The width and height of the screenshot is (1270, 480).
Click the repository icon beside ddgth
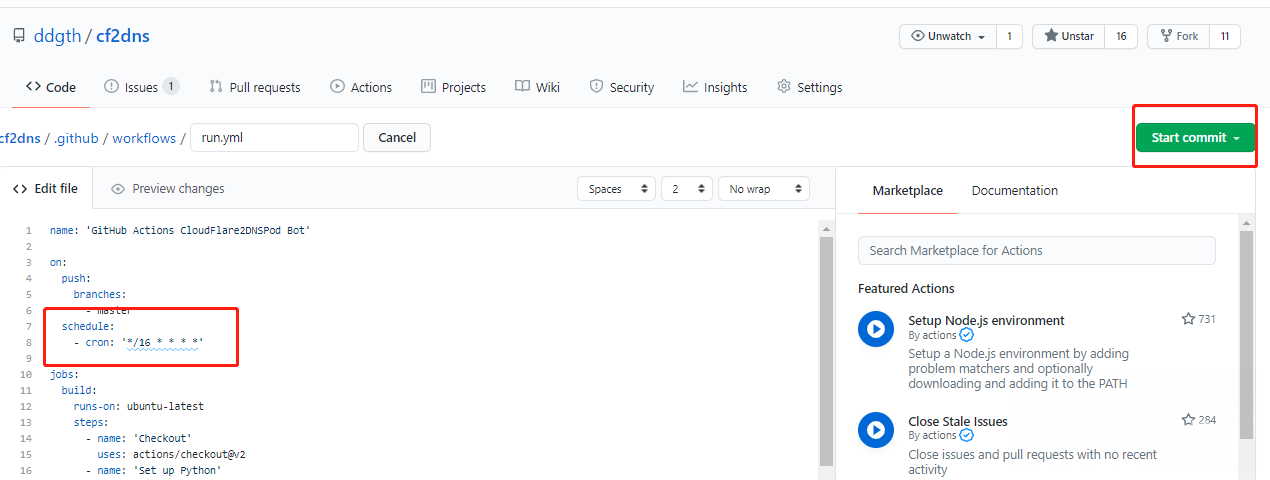[19, 36]
